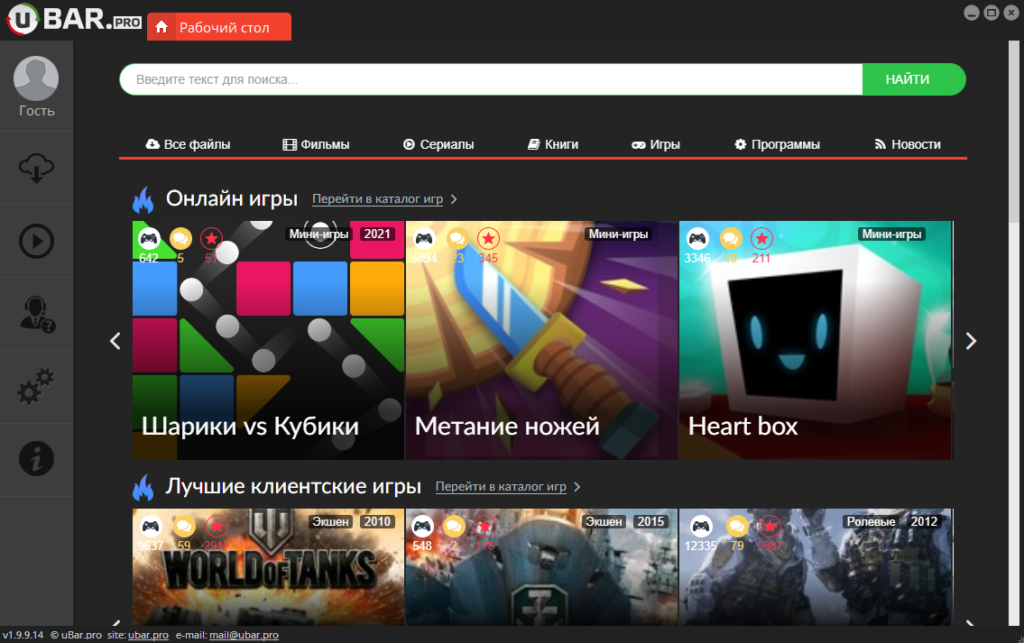Open the media player icon in sidebar
1024x643 pixels.
[36, 241]
